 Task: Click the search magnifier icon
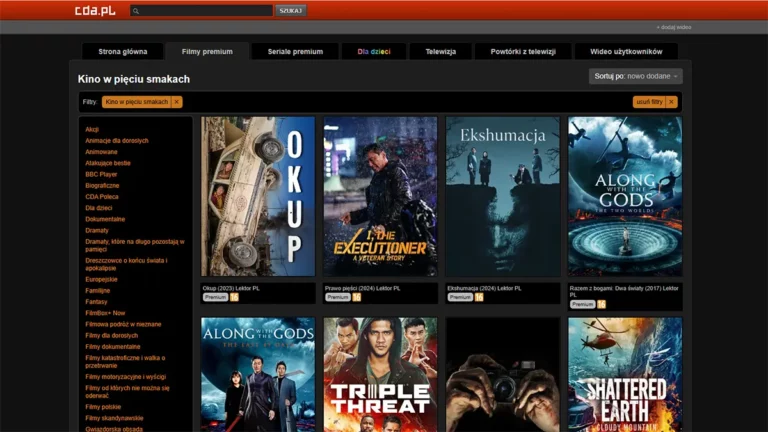136,11
